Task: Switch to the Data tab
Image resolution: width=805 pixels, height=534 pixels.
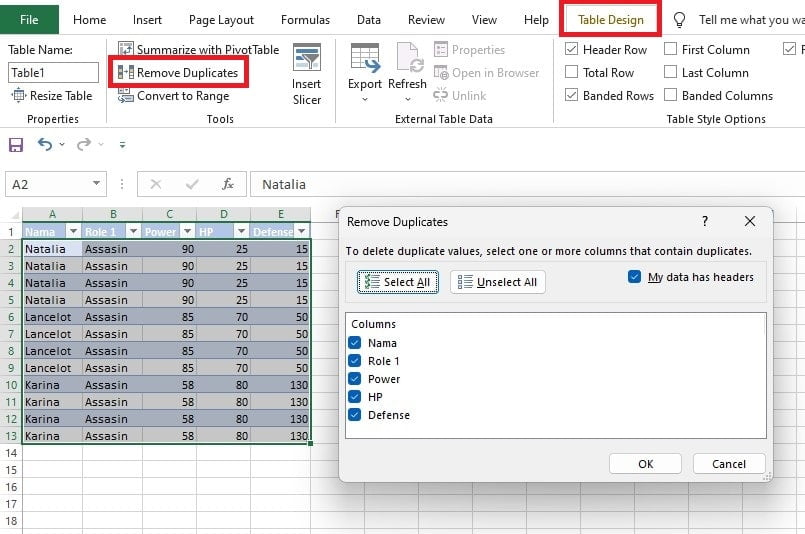Action: click(369, 20)
